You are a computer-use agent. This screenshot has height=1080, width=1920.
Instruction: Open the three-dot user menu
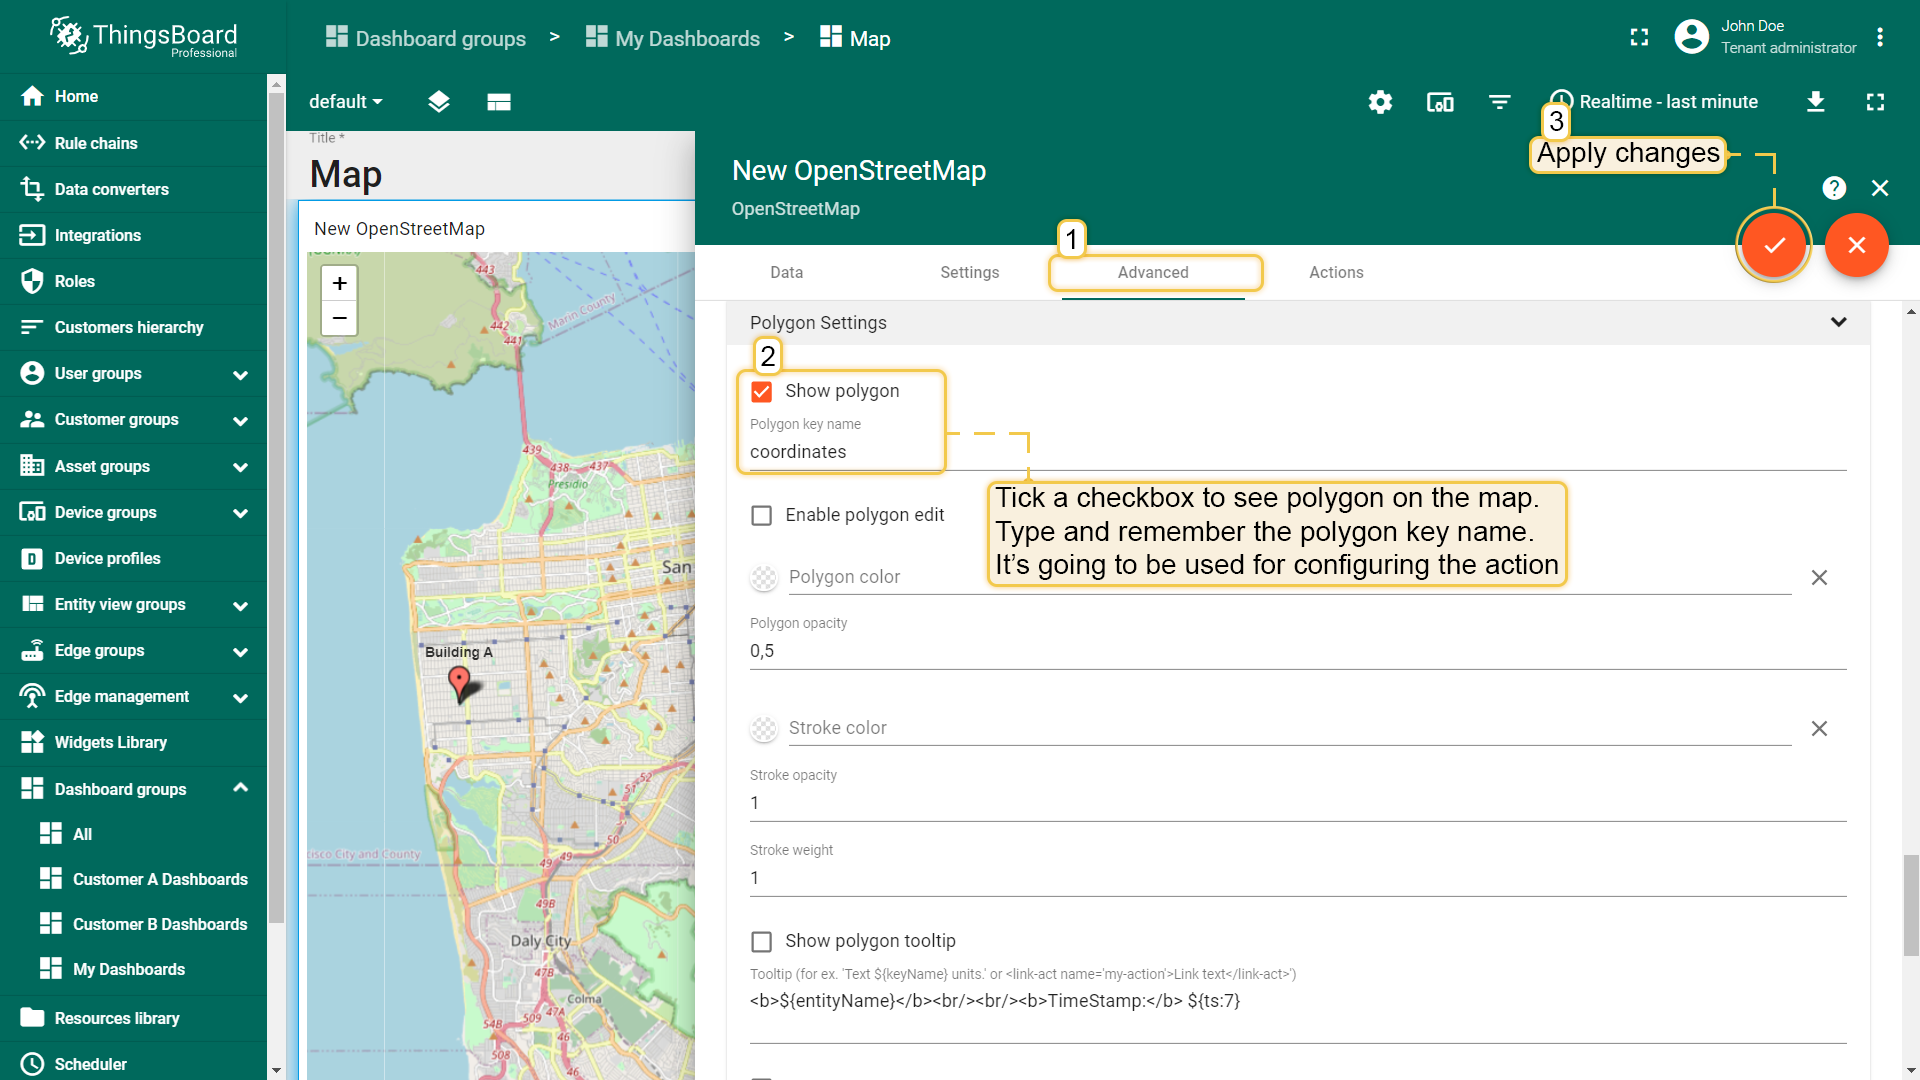pyautogui.click(x=1880, y=37)
